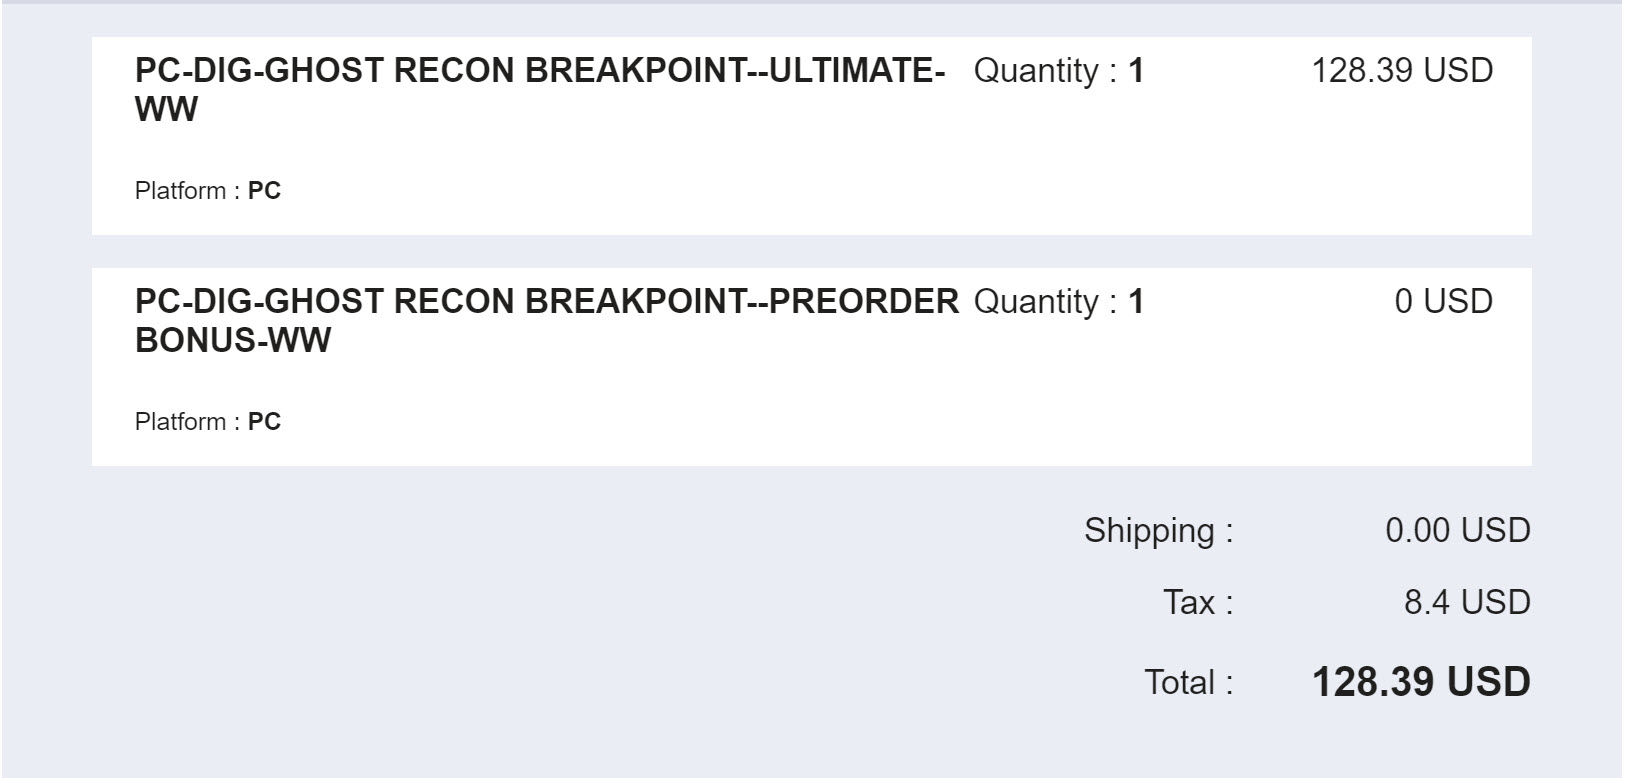Image resolution: width=1625 pixels, height=778 pixels.
Task: Select the 128.39 USD Ultimate item price
Action: (1401, 71)
